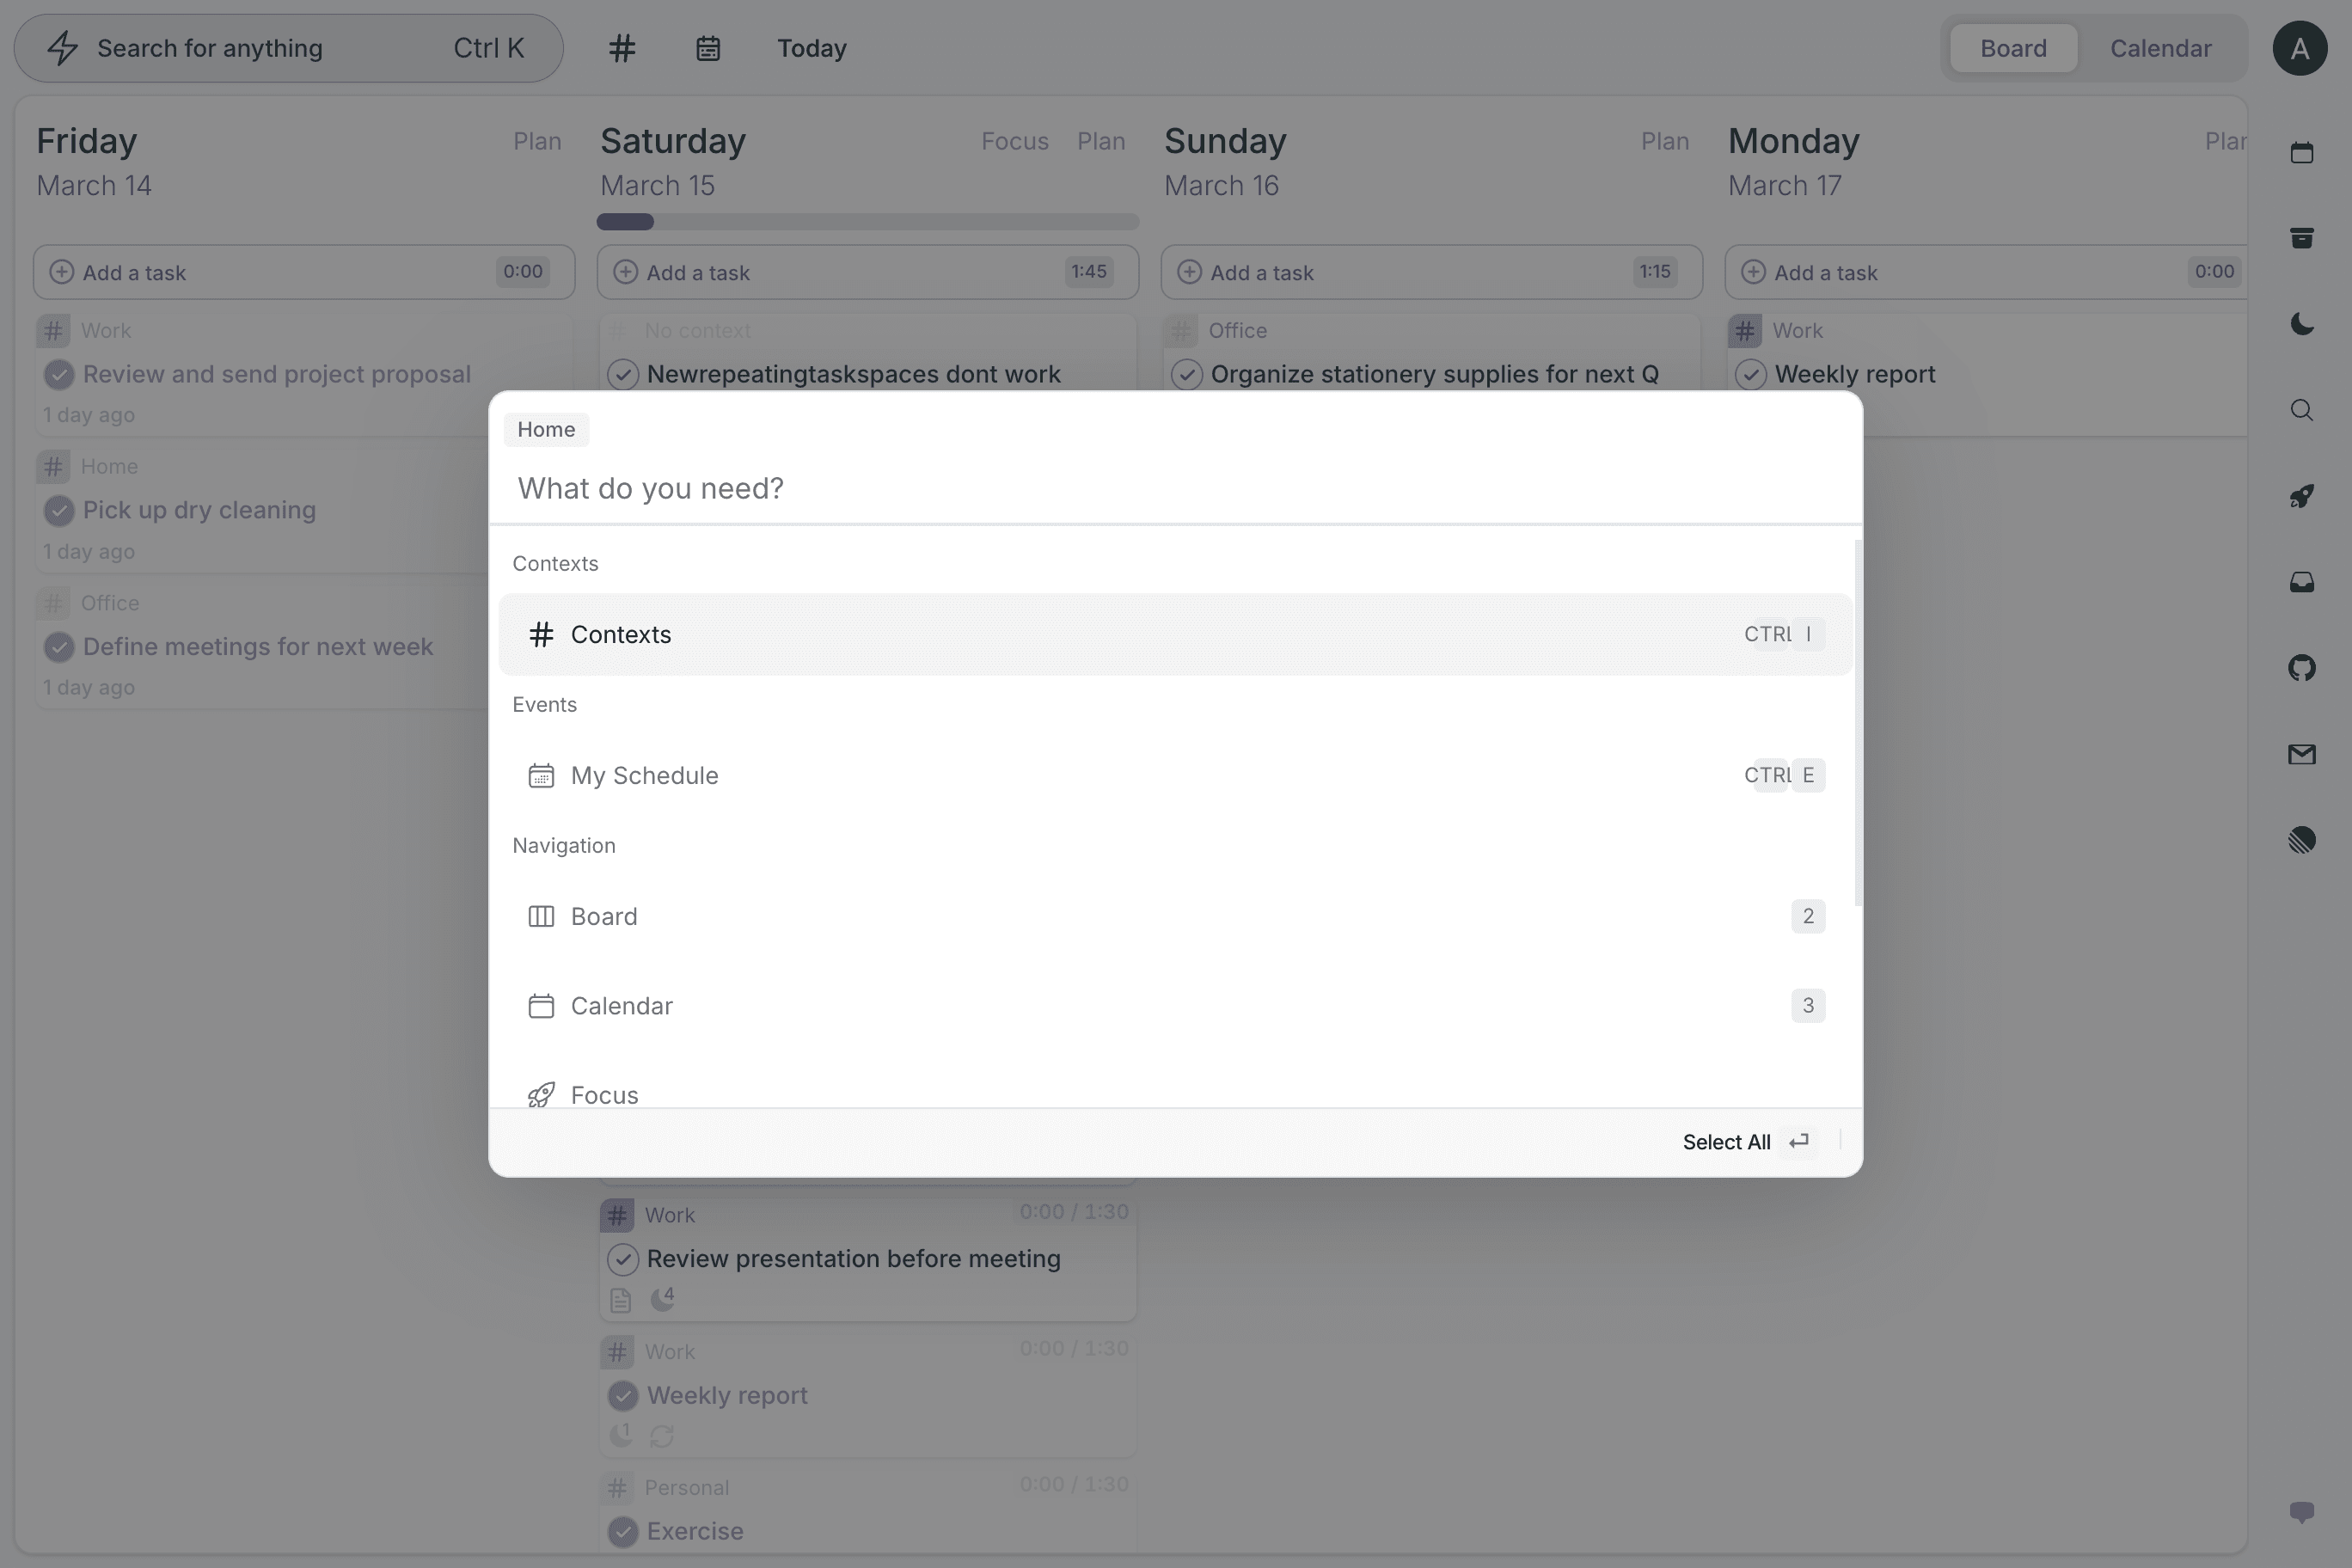This screenshot has width=2352, height=1568.
Task: Mark Weekly report on Monday as complete
Action: 1750,374
